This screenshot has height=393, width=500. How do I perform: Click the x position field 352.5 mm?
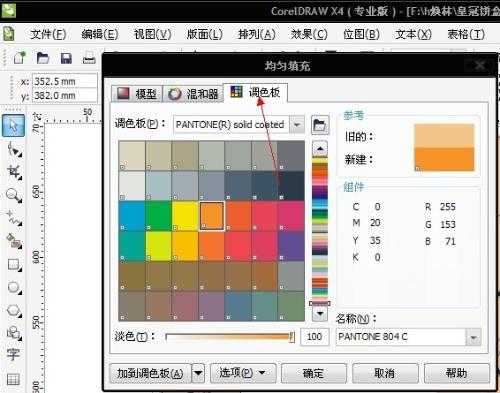[x=65, y=81]
